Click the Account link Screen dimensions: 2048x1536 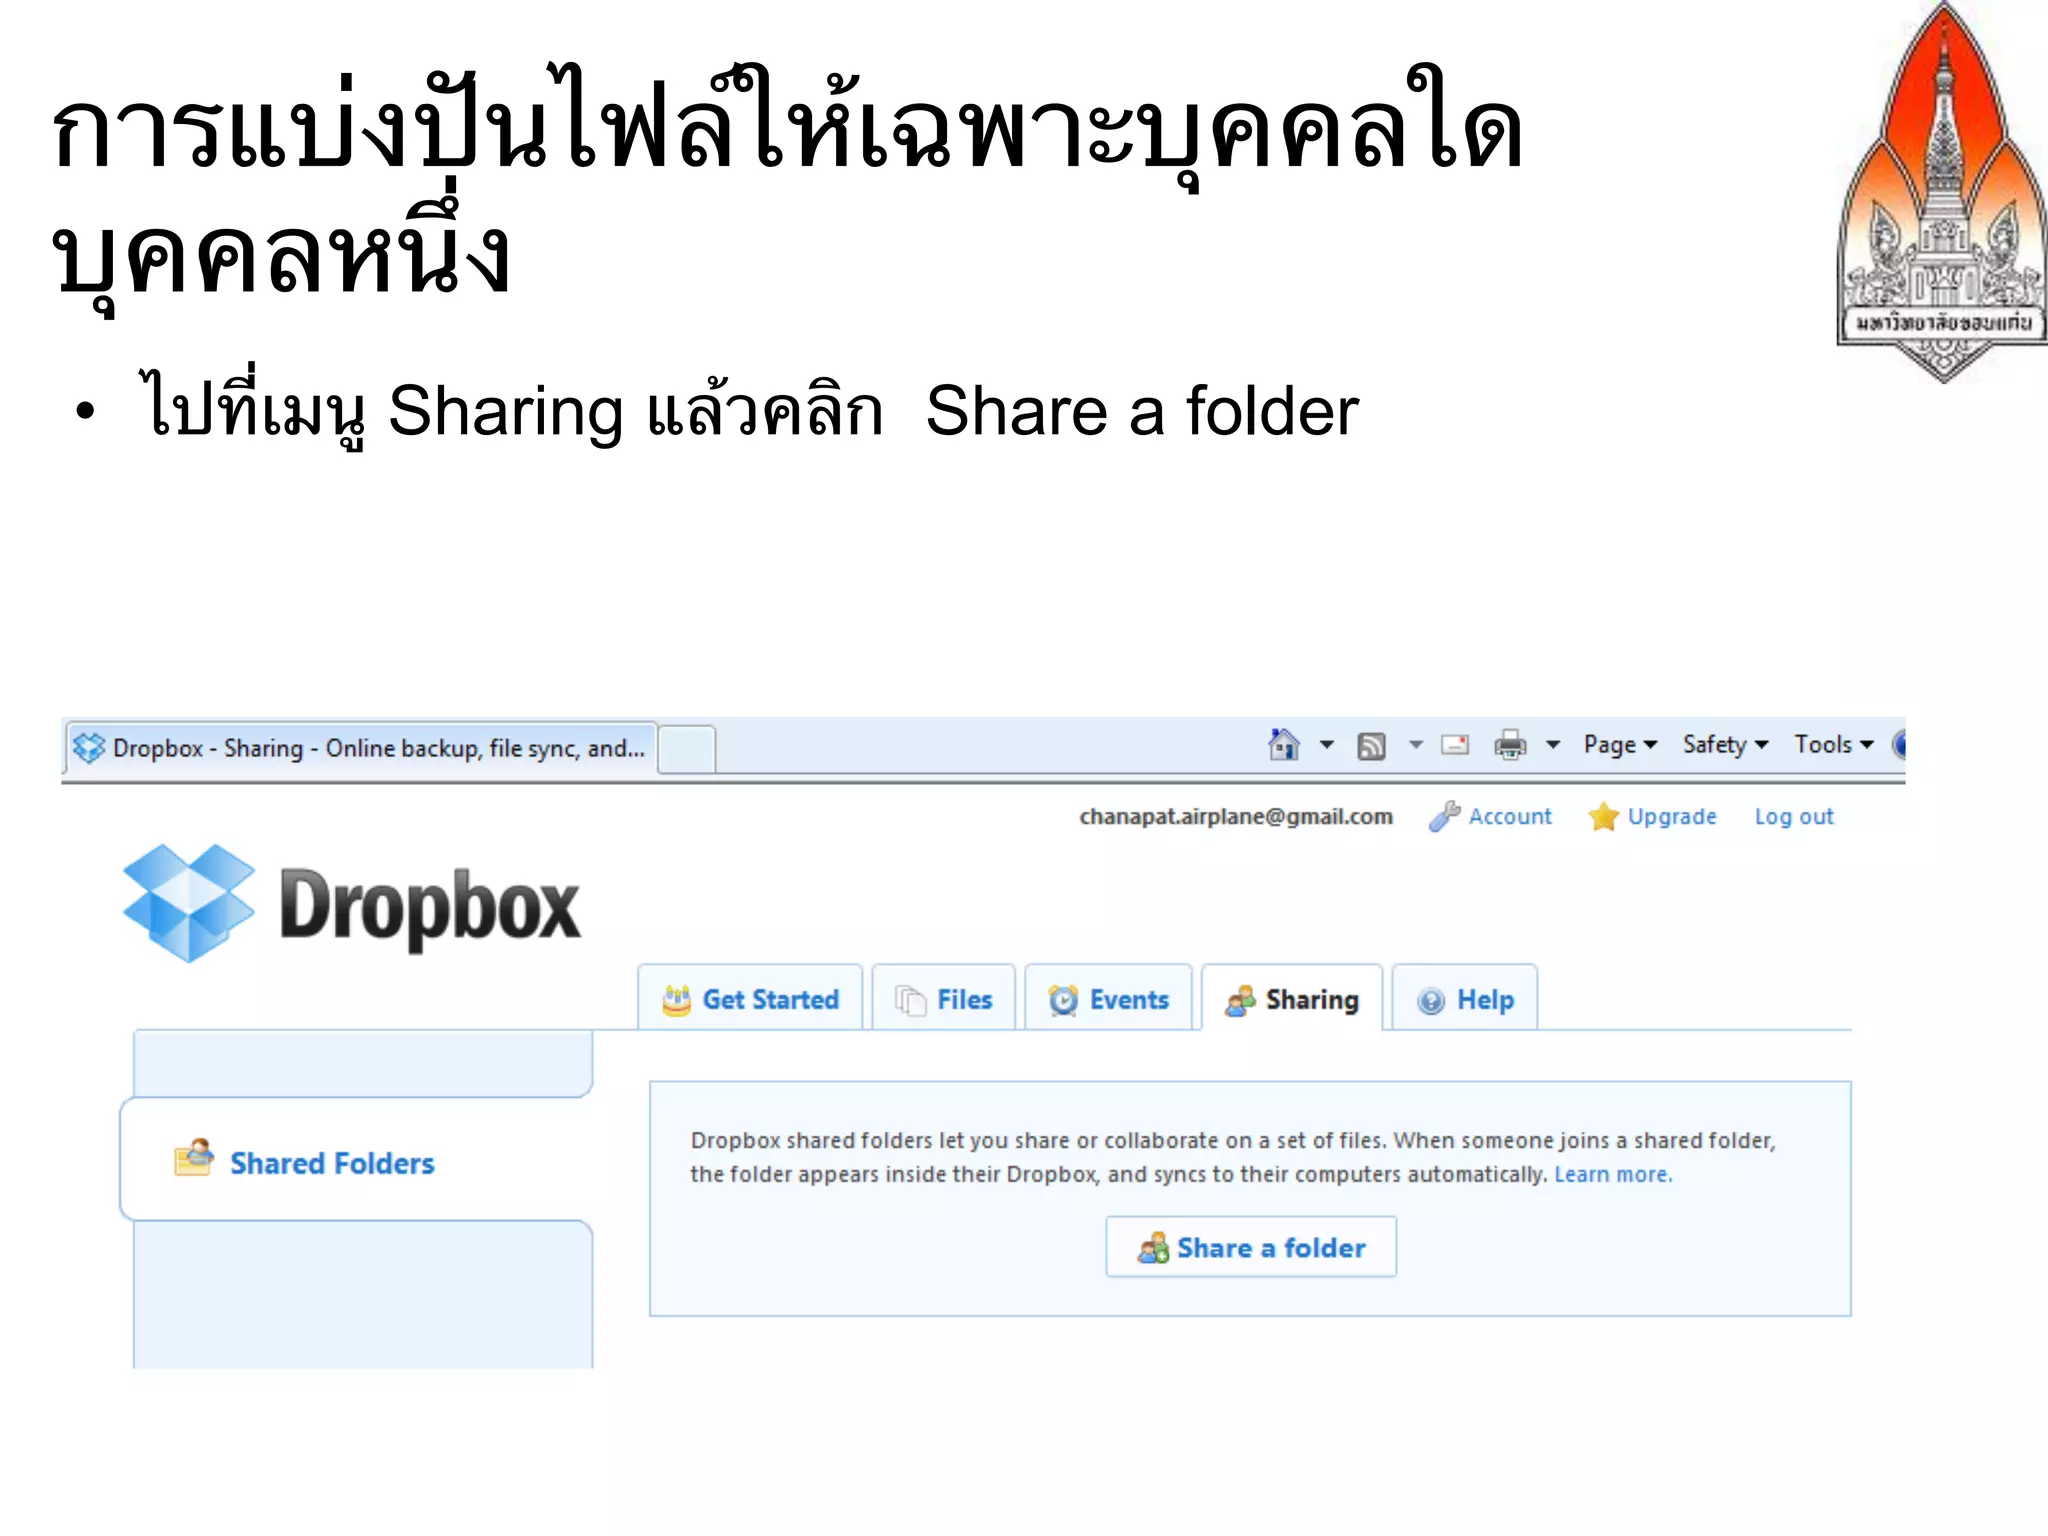pos(1510,816)
